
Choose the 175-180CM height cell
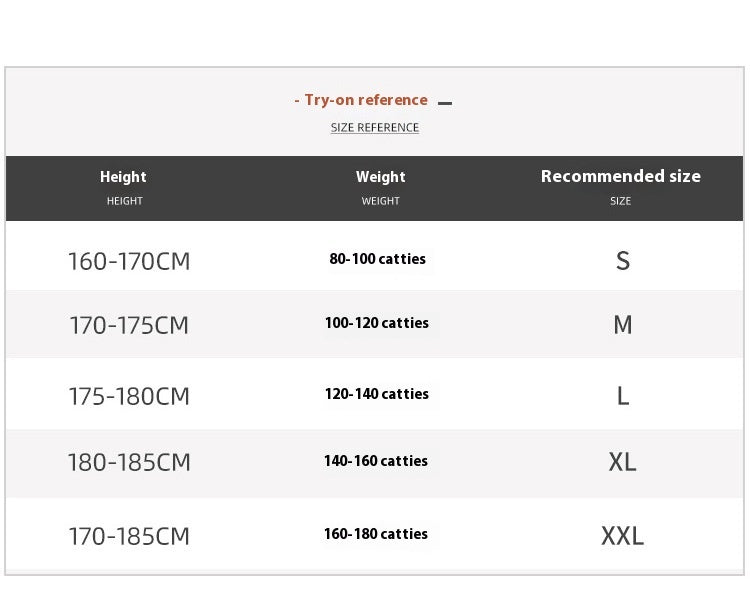click(129, 396)
